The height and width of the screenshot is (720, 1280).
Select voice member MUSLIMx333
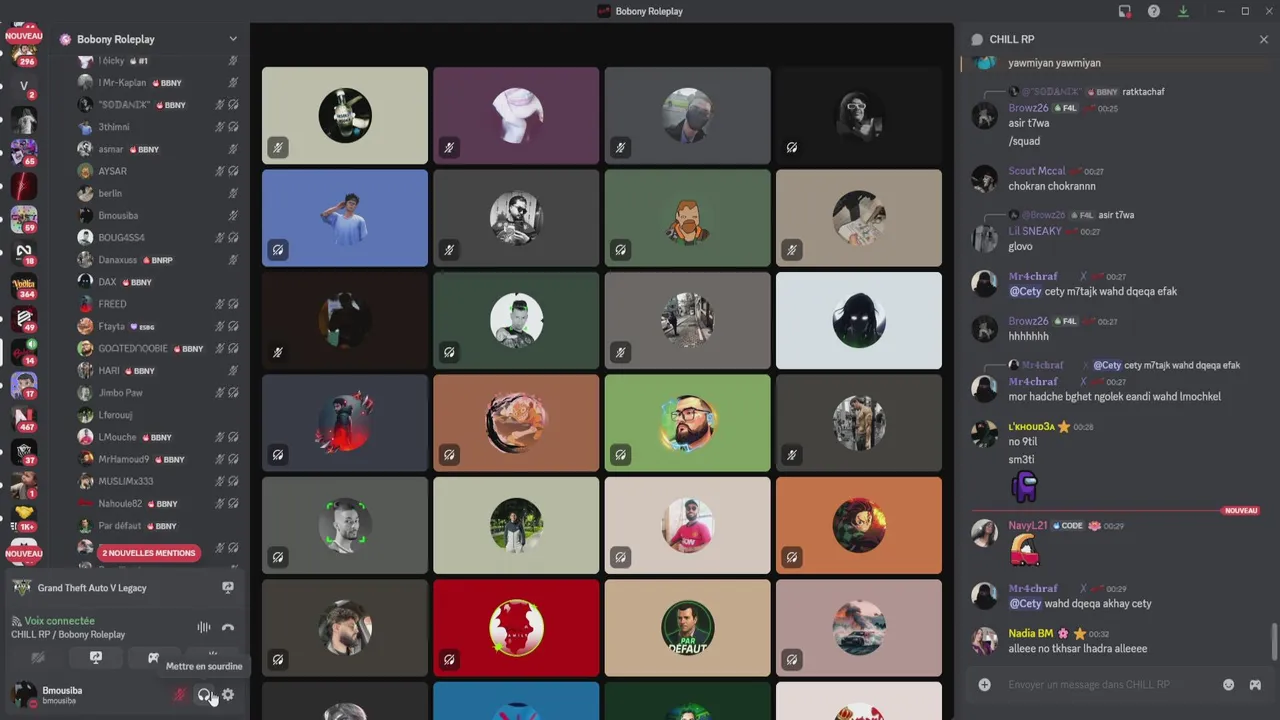pyautogui.click(x=125, y=481)
